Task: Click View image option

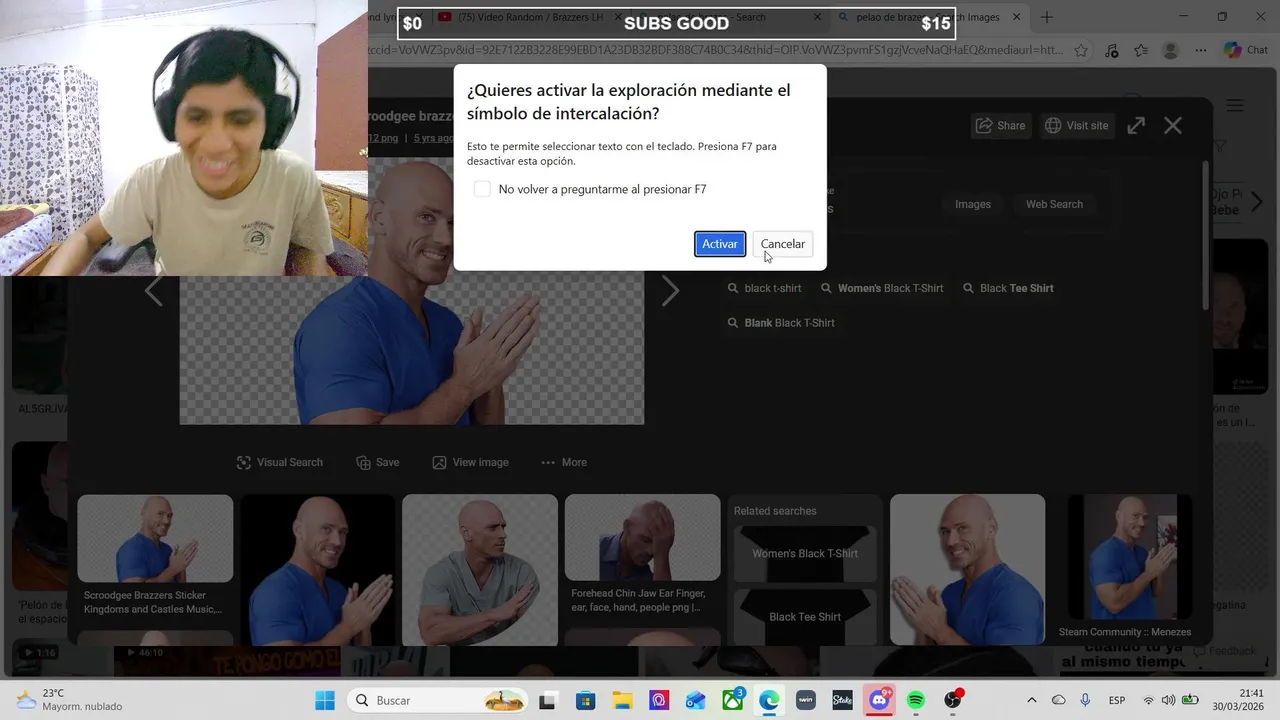Action: [x=470, y=462]
